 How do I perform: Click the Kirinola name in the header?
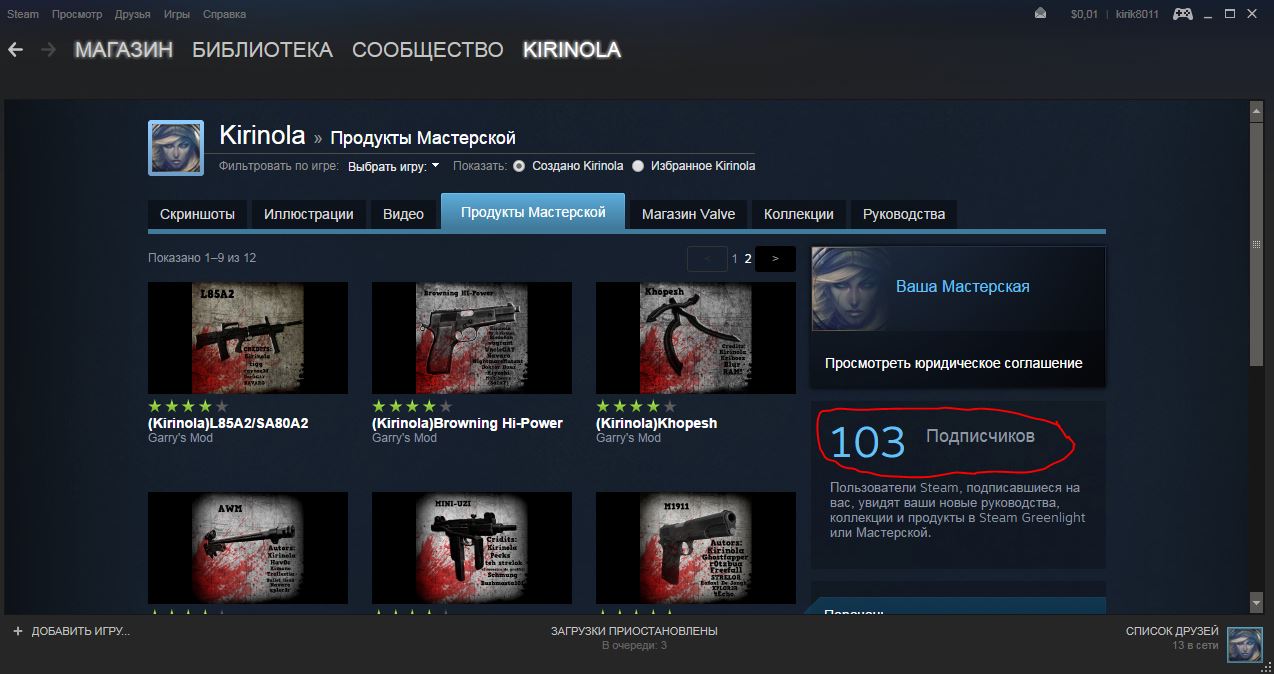pyautogui.click(x=262, y=135)
